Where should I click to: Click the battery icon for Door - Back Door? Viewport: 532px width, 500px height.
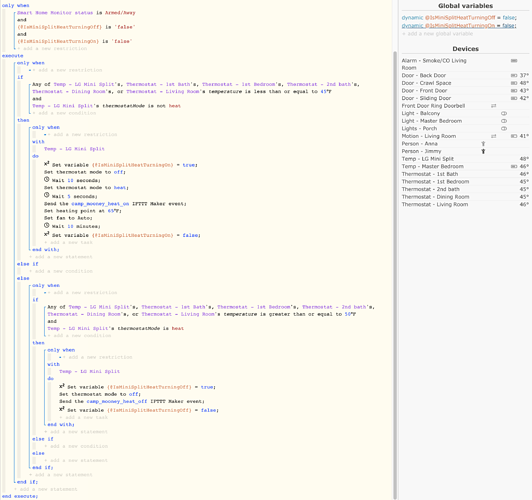pyautogui.click(x=514, y=76)
